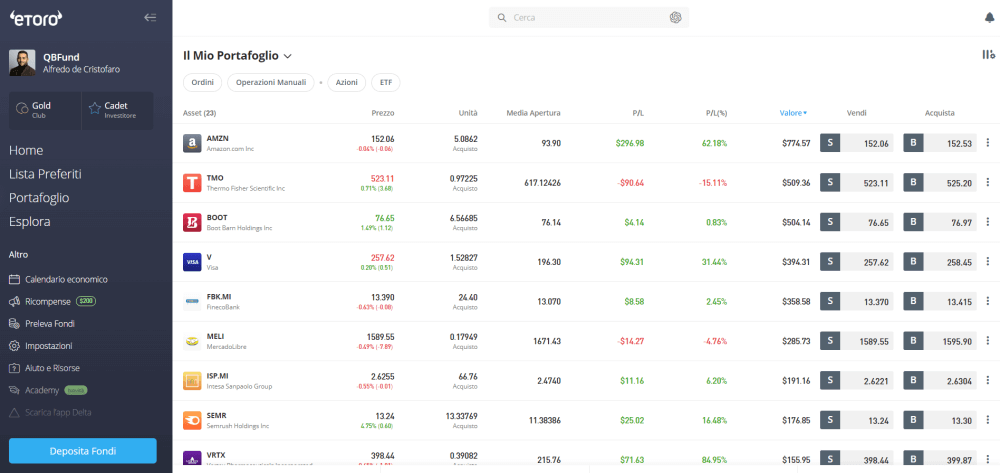Viewport: 1000px width, 473px height.
Task: Open the more options menu for SEMR
Action: 988,420
